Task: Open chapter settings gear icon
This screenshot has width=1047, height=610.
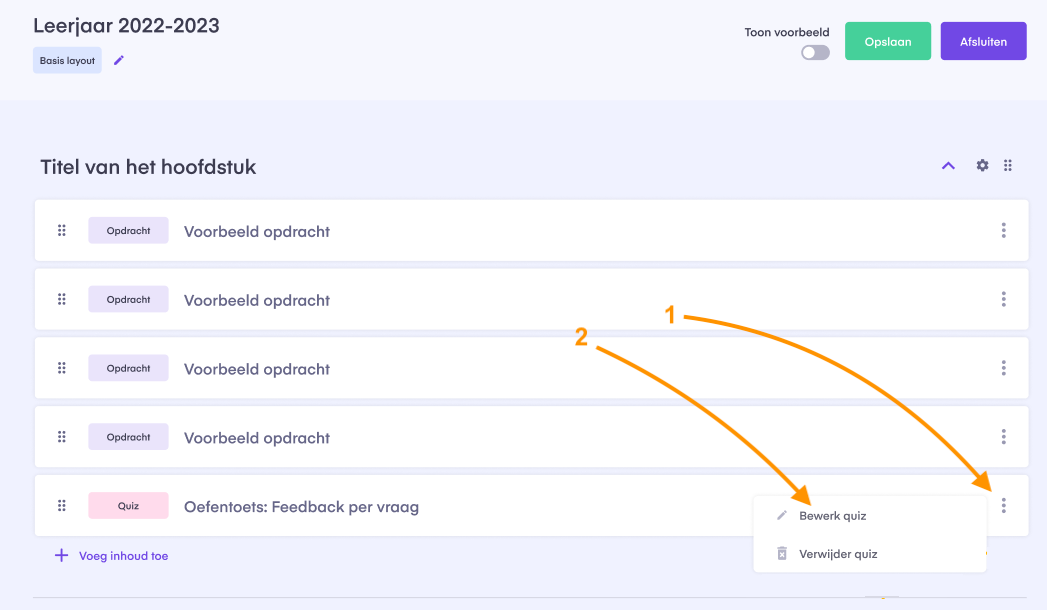Action: tap(982, 166)
